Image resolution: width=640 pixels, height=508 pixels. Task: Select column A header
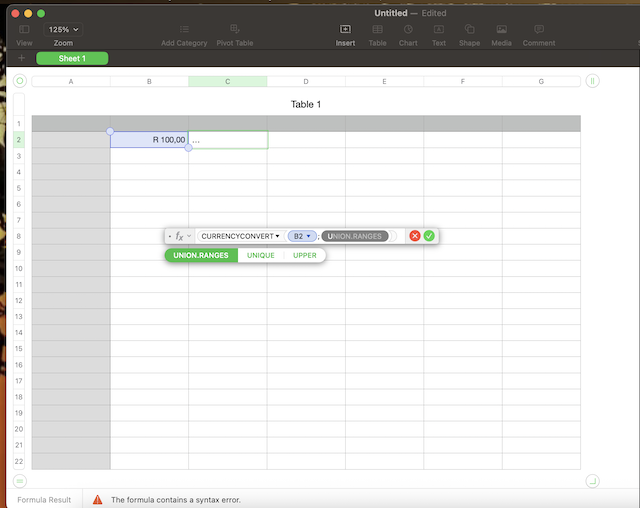coord(71,82)
